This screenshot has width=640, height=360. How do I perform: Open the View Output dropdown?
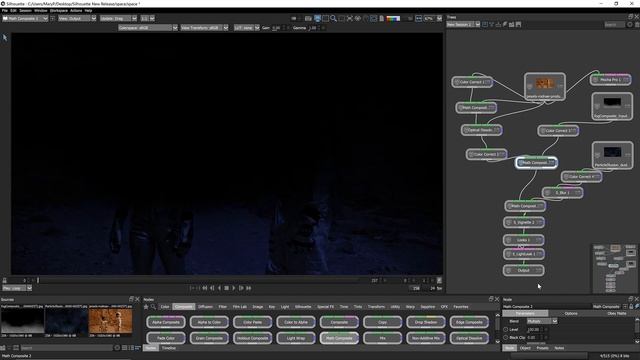77,18
